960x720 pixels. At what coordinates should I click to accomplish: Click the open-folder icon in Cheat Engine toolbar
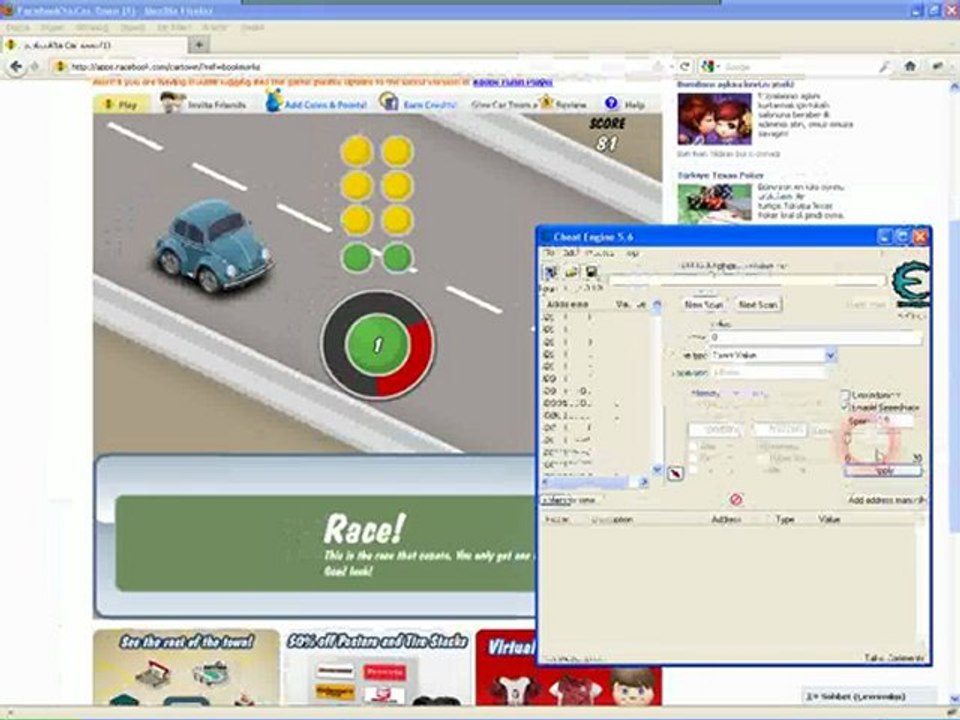(x=571, y=272)
